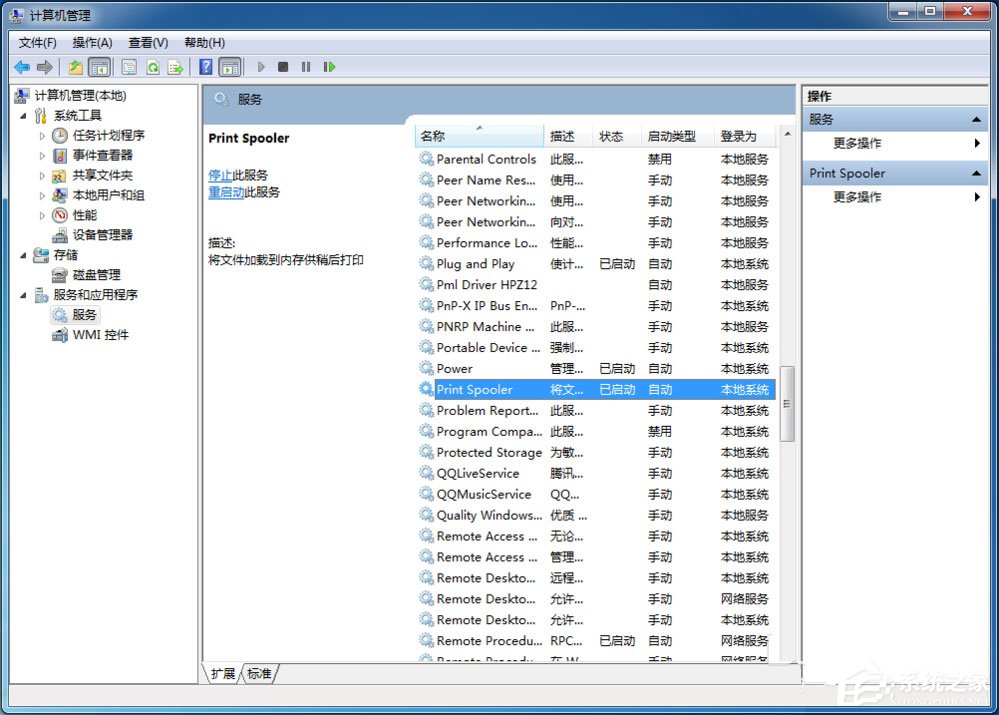
Task: Open the 查看(V) menu
Action: pos(146,42)
